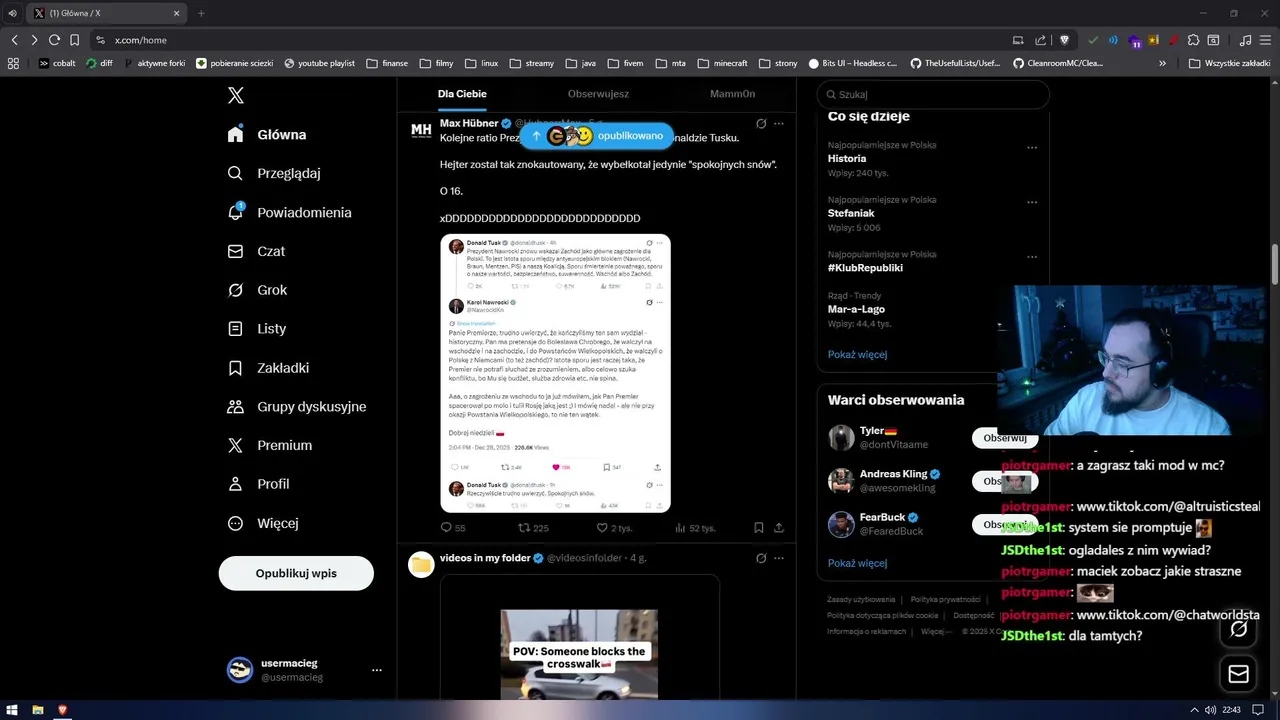Click Pokaż więcej under trends
This screenshot has width=1280, height=720.
(857, 354)
